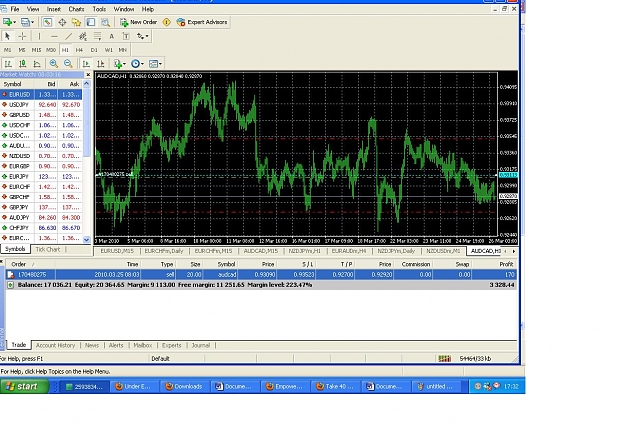Switch to the Tick Chart tab
625x432 pixels.
[47, 249]
